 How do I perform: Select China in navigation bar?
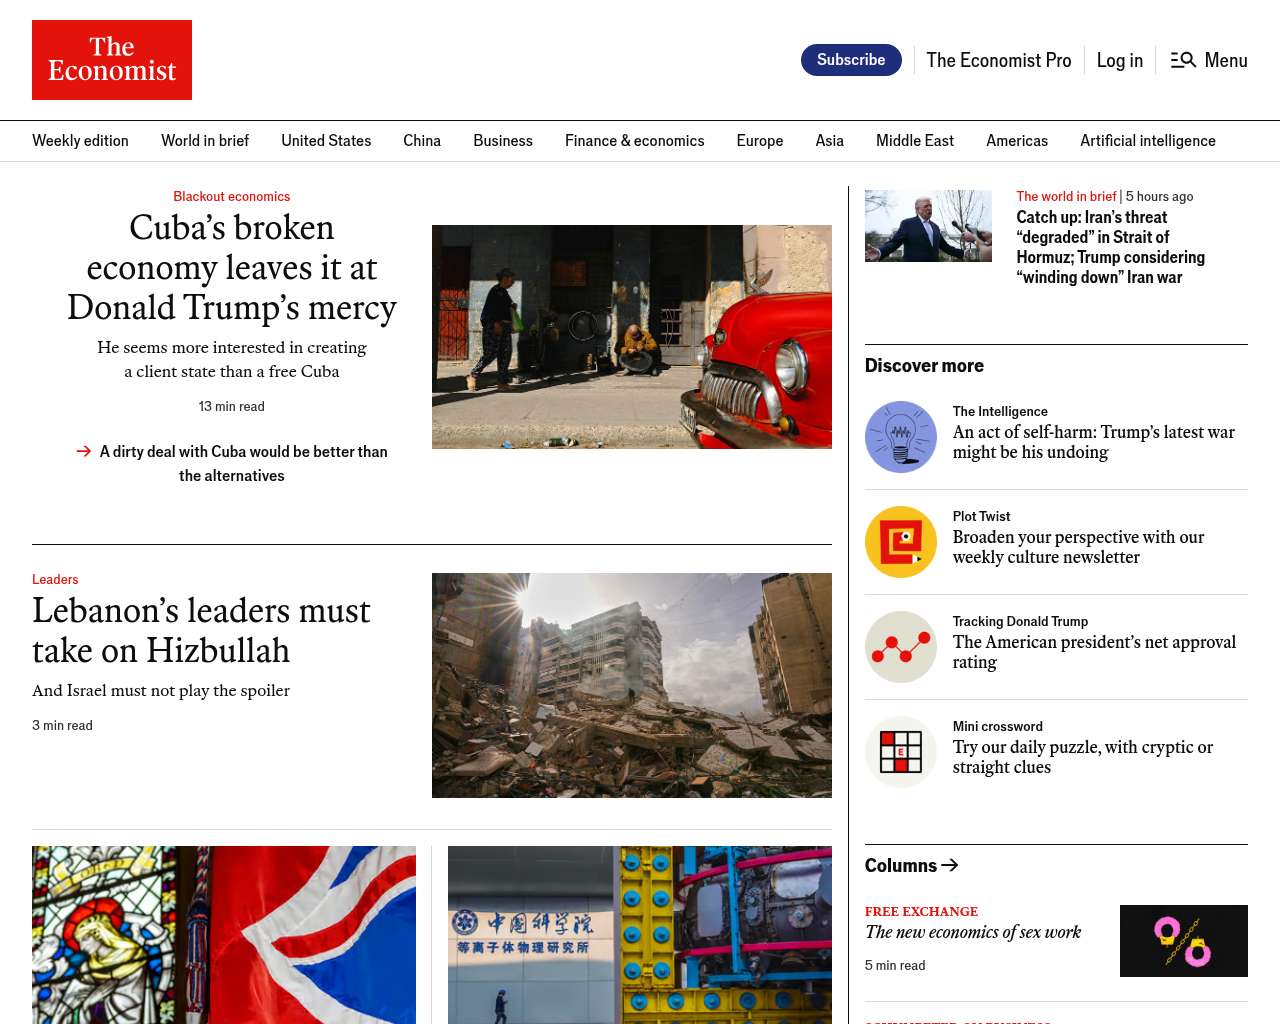click(x=422, y=141)
